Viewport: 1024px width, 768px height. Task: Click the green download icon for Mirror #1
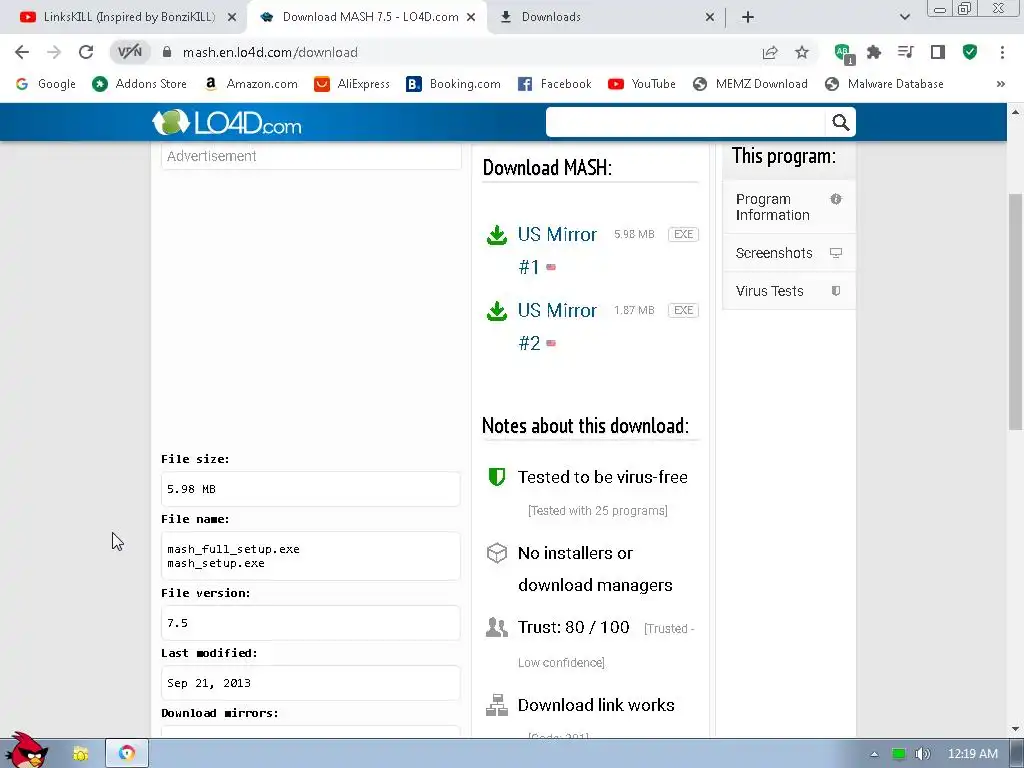497,235
